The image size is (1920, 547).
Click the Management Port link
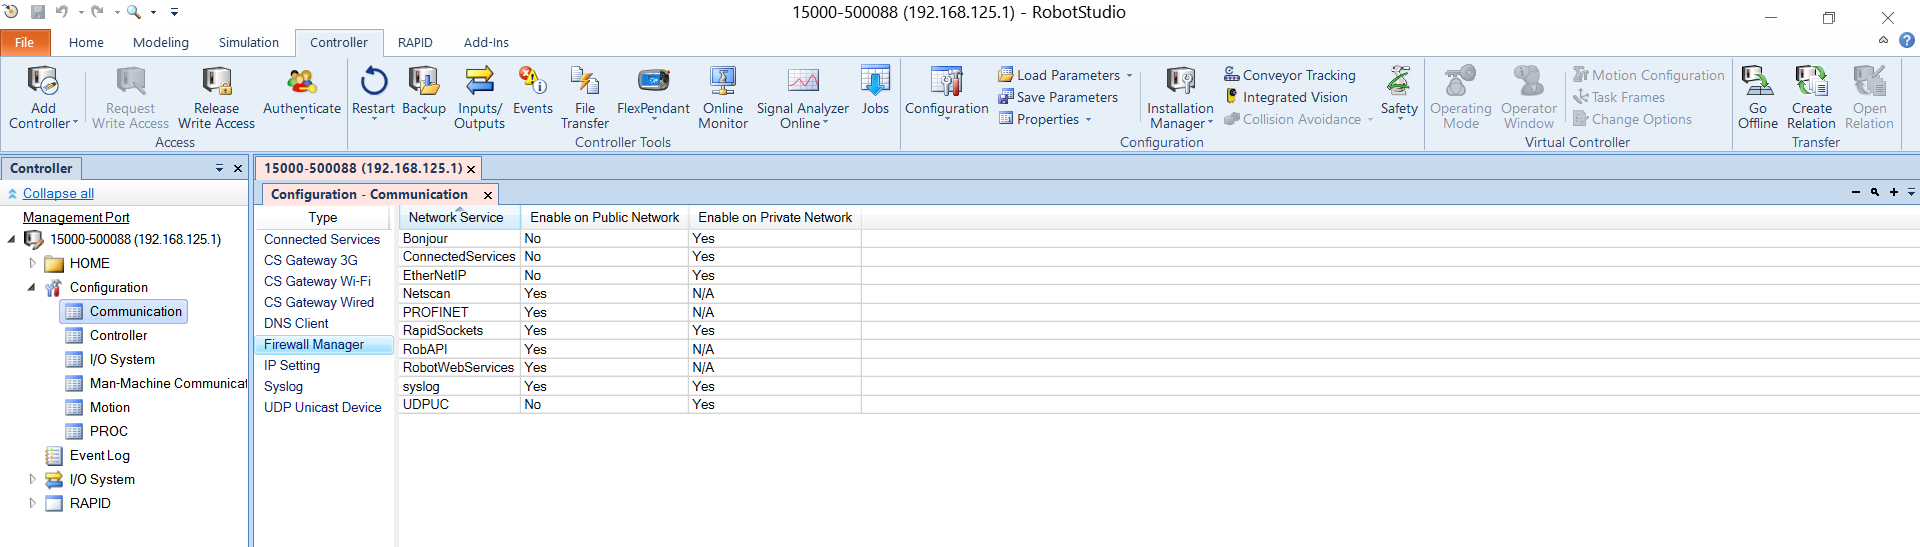click(x=76, y=217)
